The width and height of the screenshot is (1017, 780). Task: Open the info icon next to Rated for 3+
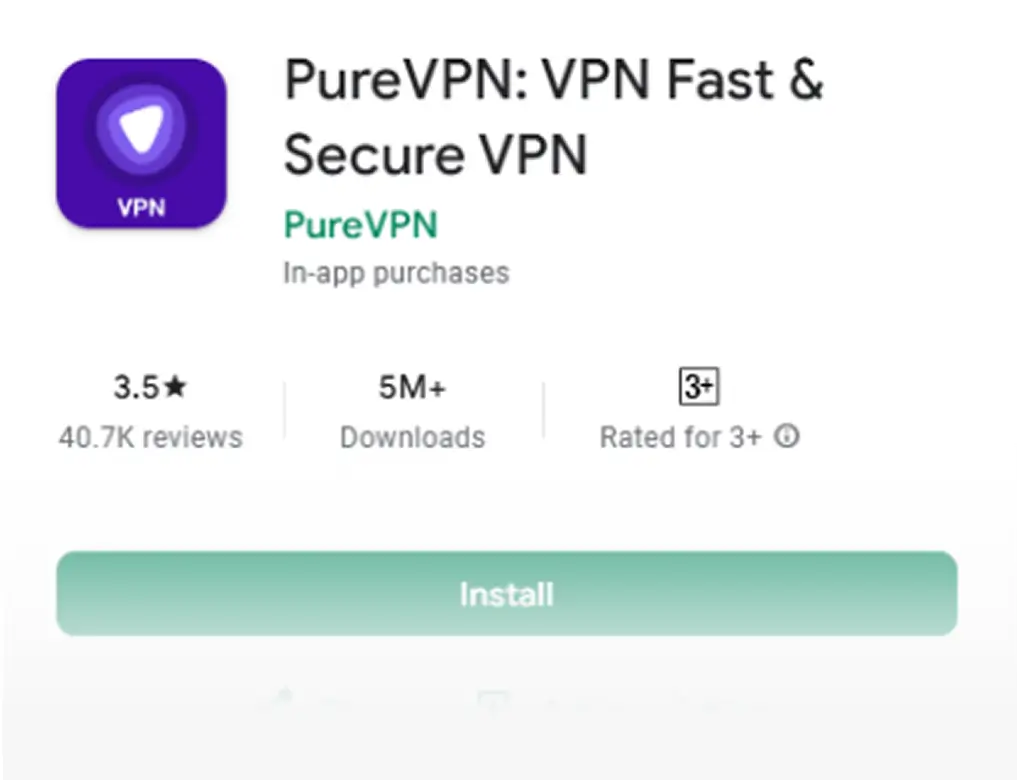(x=786, y=436)
